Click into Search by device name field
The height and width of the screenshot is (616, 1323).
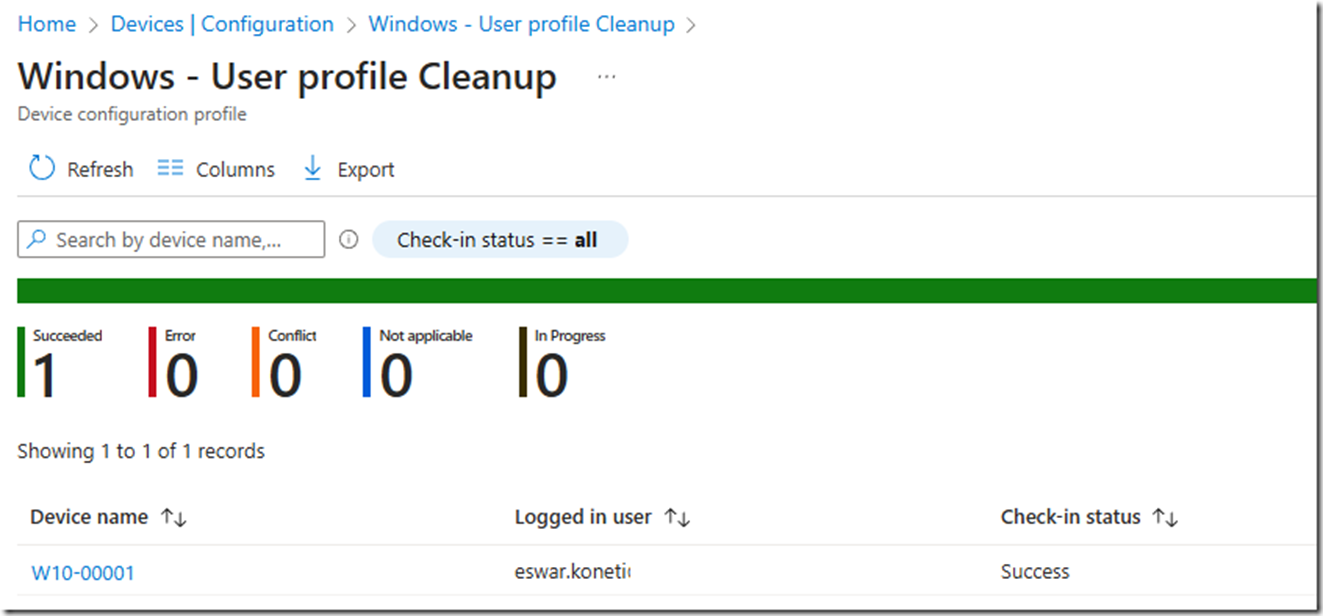171,240
